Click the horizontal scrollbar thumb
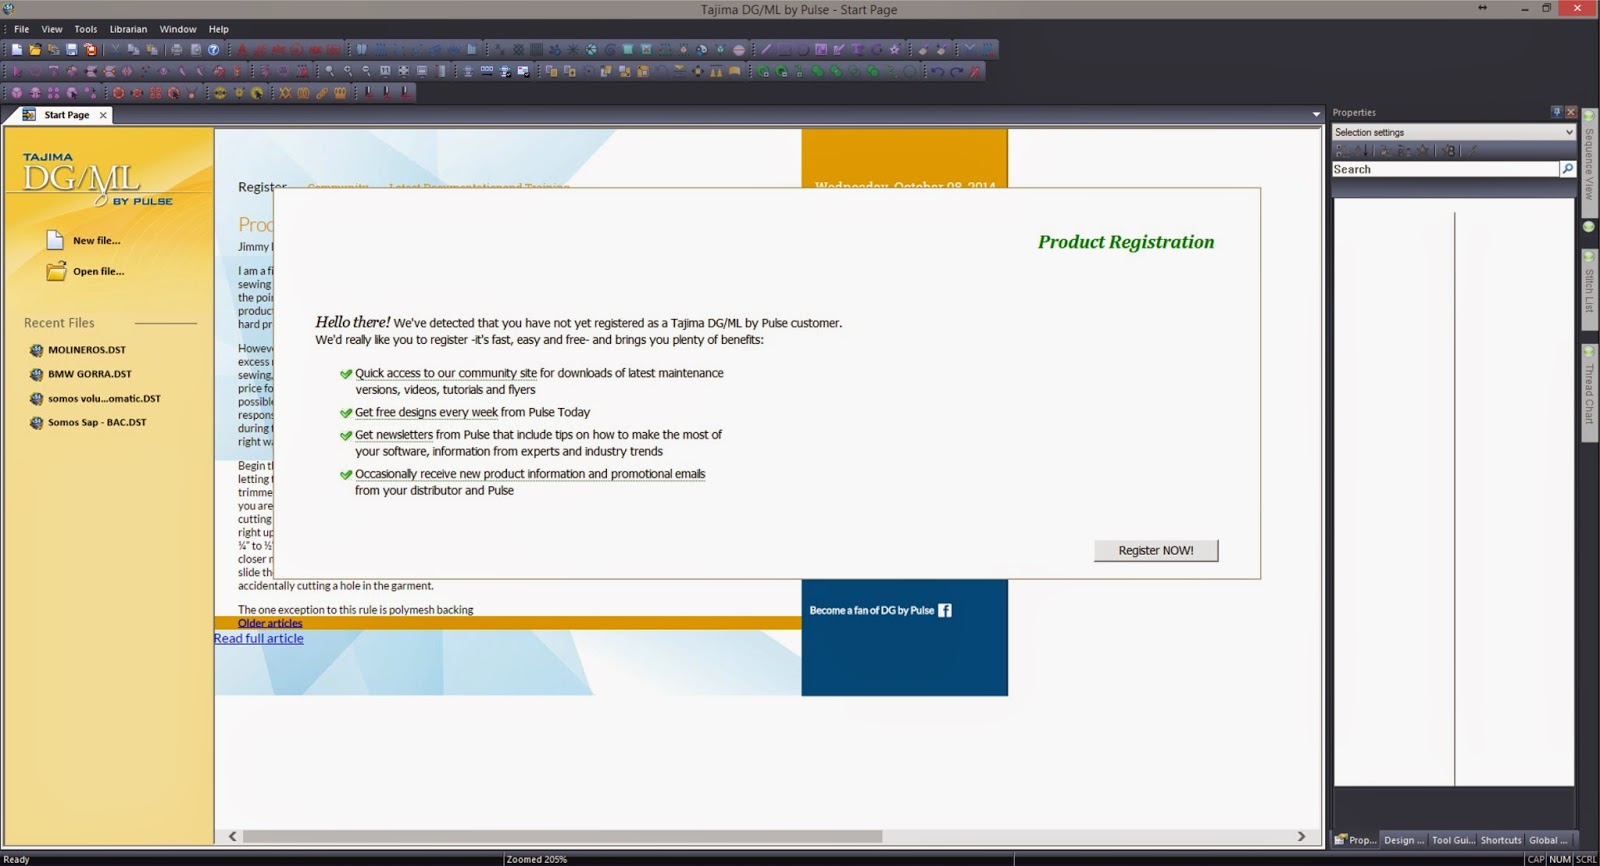Image resolution: width=1600 pixels, height=866 pixels. coord(562,836)
